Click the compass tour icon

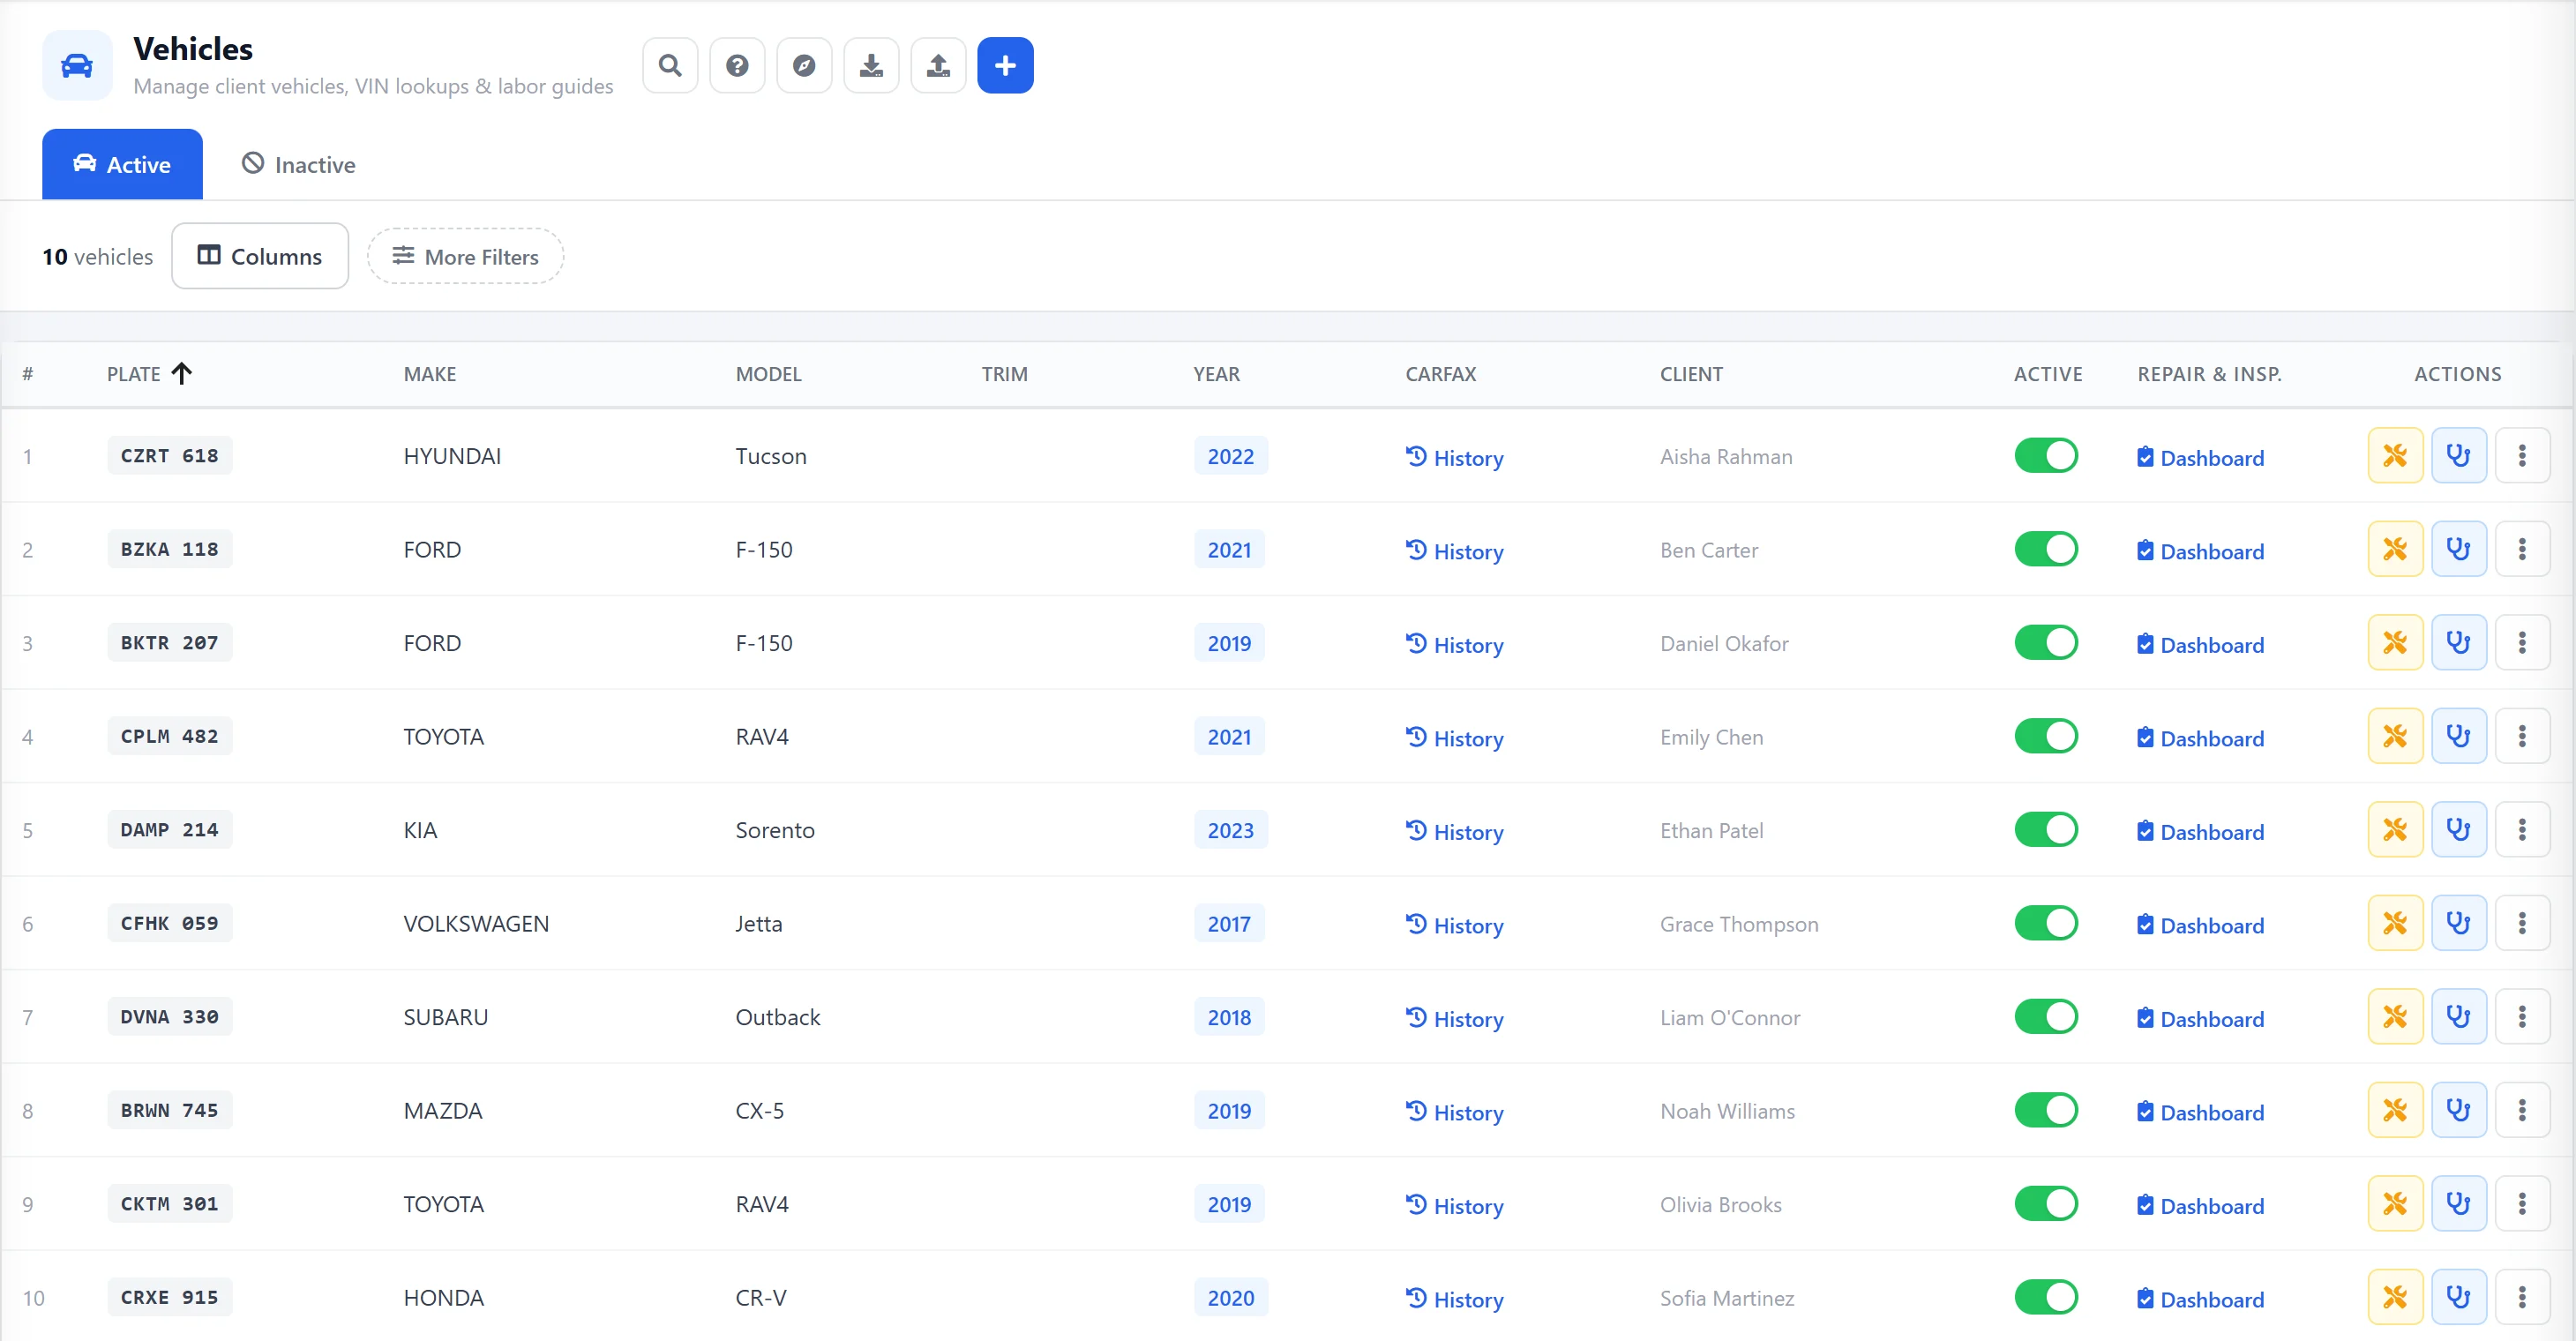[804, 66]
